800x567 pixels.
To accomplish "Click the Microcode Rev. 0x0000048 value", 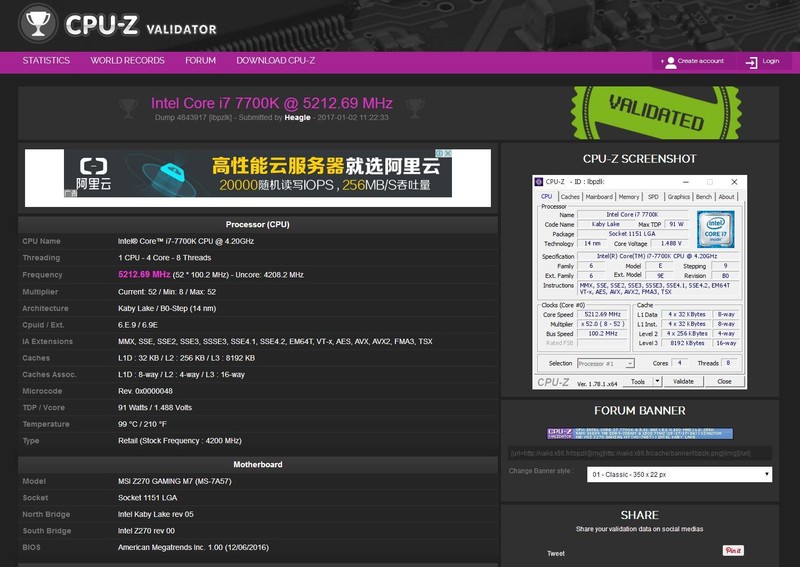I will click(145, 391).
